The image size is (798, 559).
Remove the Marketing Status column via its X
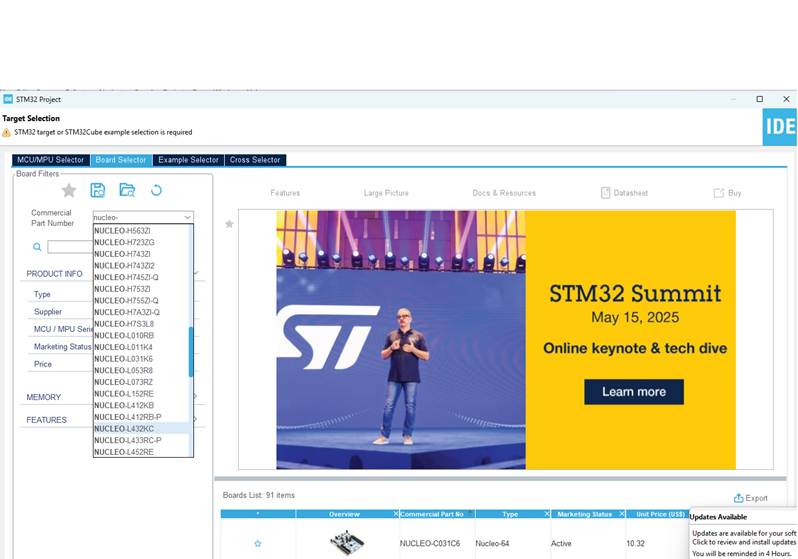(x=621, y=514)
